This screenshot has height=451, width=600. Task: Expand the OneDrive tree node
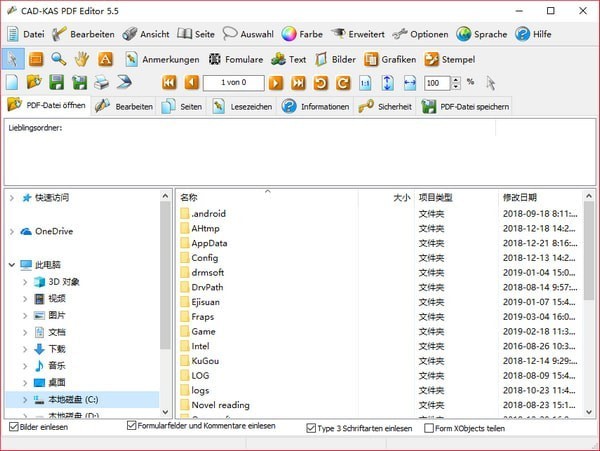coord(12,231)
